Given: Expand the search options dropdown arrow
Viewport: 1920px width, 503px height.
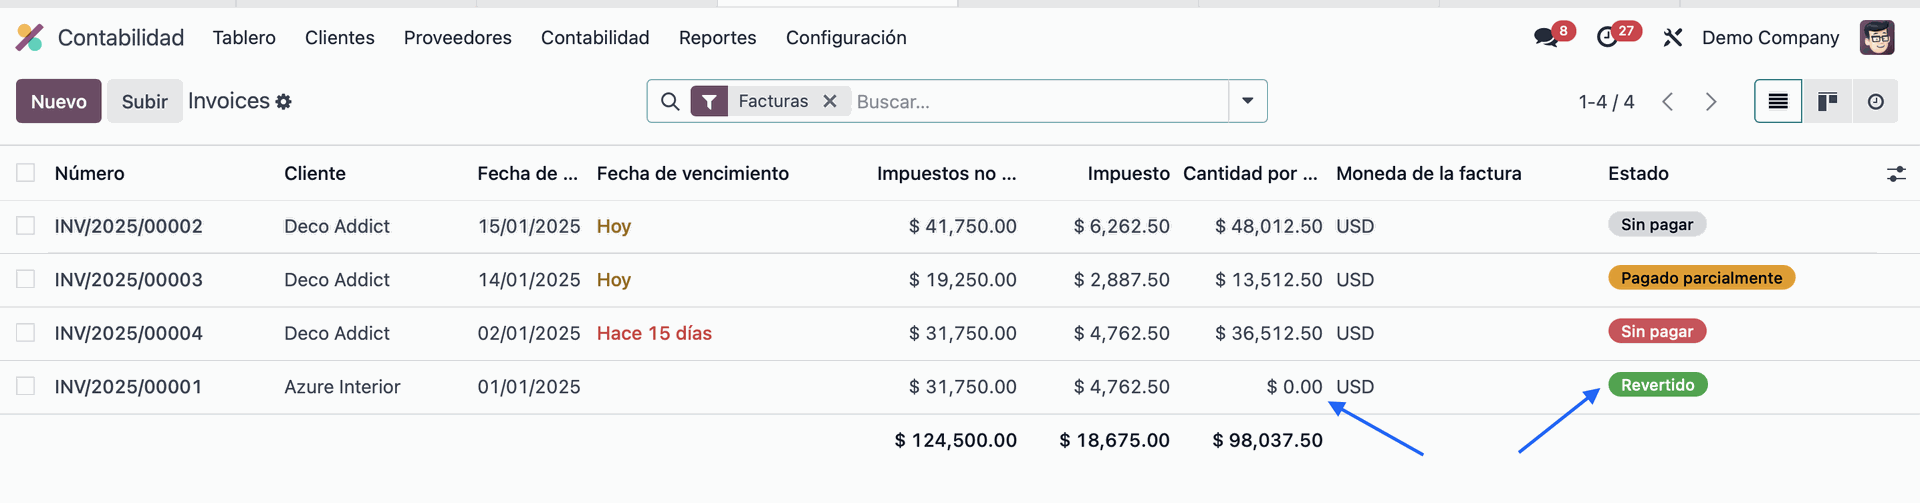Looking at the screenshot, I should tap(1248, 101).
